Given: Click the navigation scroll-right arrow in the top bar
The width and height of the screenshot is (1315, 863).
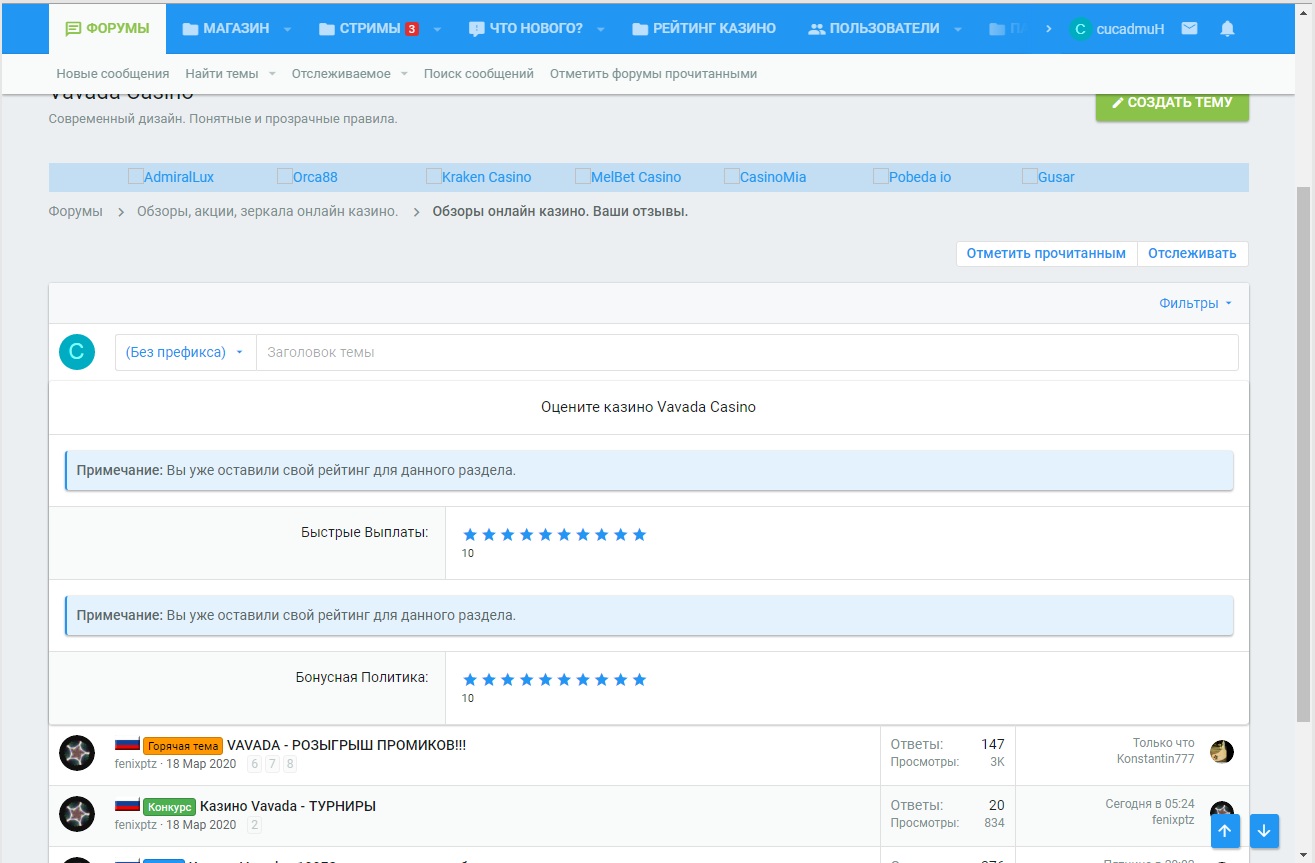Looking at the screenshot, I should (x=1048, y=29).
